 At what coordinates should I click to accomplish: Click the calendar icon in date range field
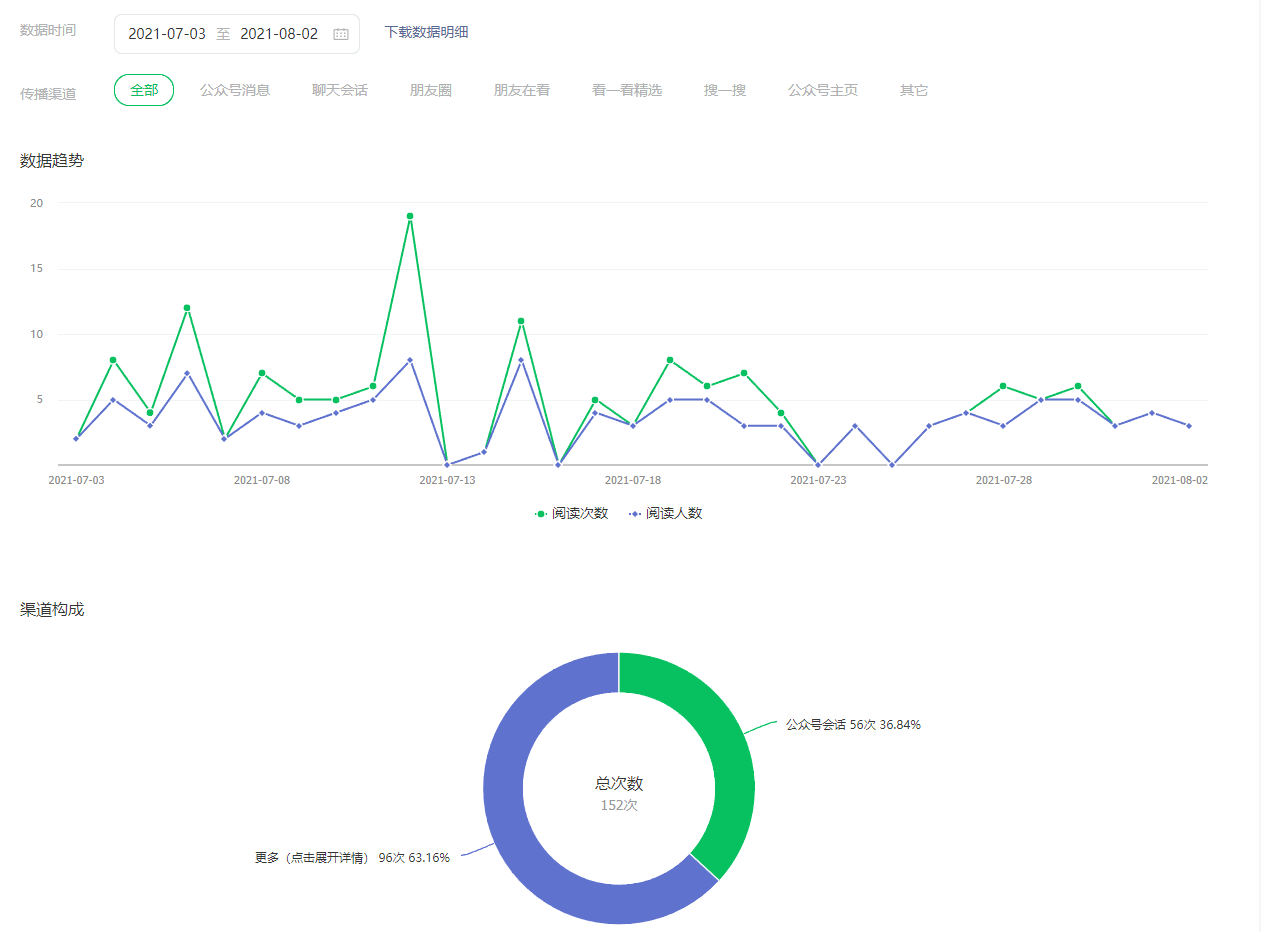click(x=341, y=34)
